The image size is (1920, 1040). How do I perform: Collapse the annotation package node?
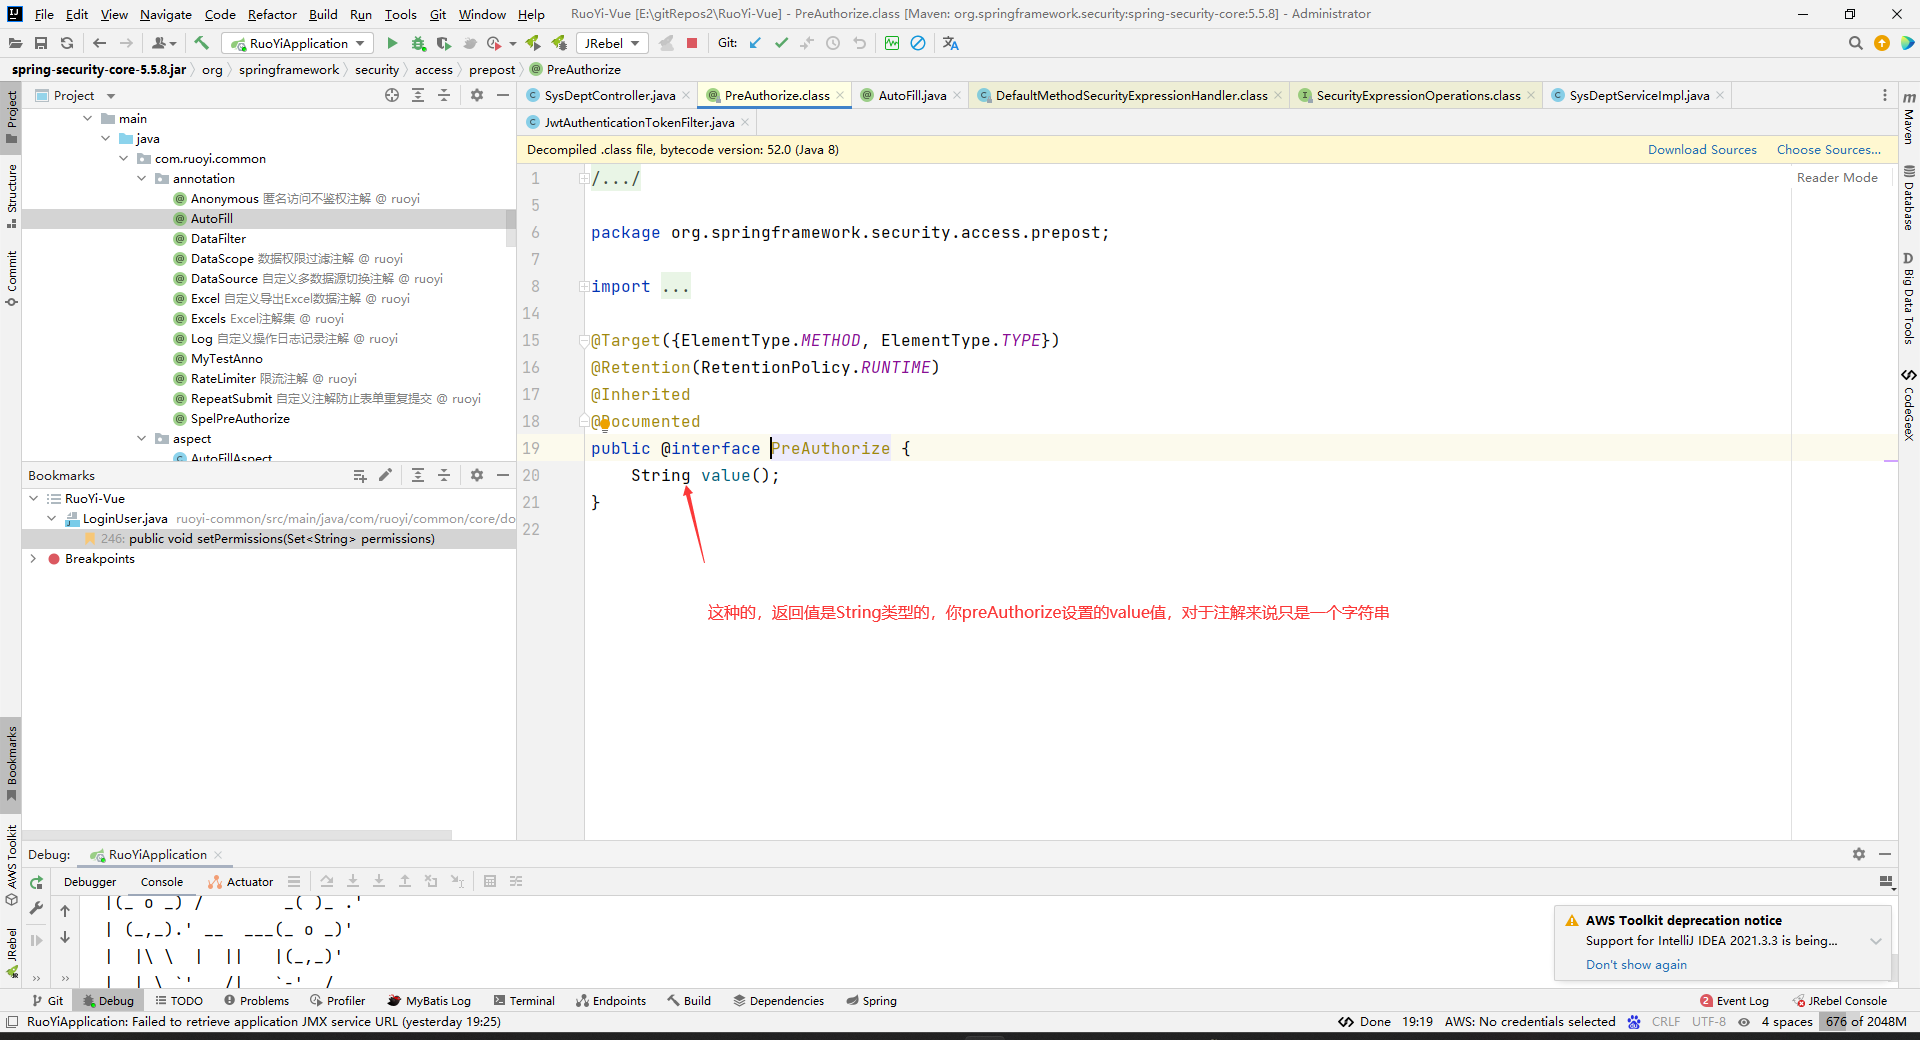click(142, 178)
